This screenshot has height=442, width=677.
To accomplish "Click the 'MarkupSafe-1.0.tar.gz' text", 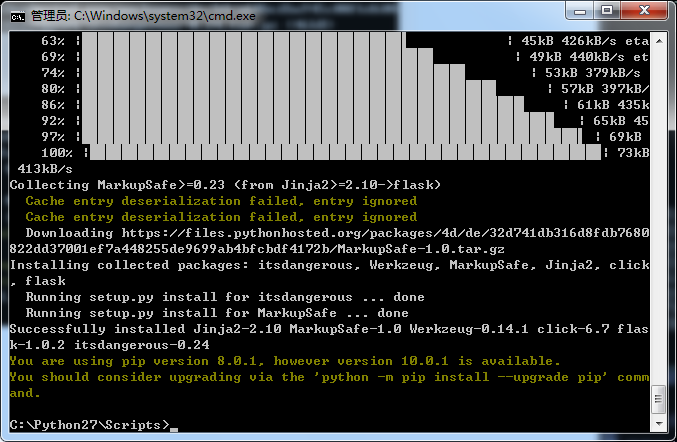I will click(x=421, y=249).
